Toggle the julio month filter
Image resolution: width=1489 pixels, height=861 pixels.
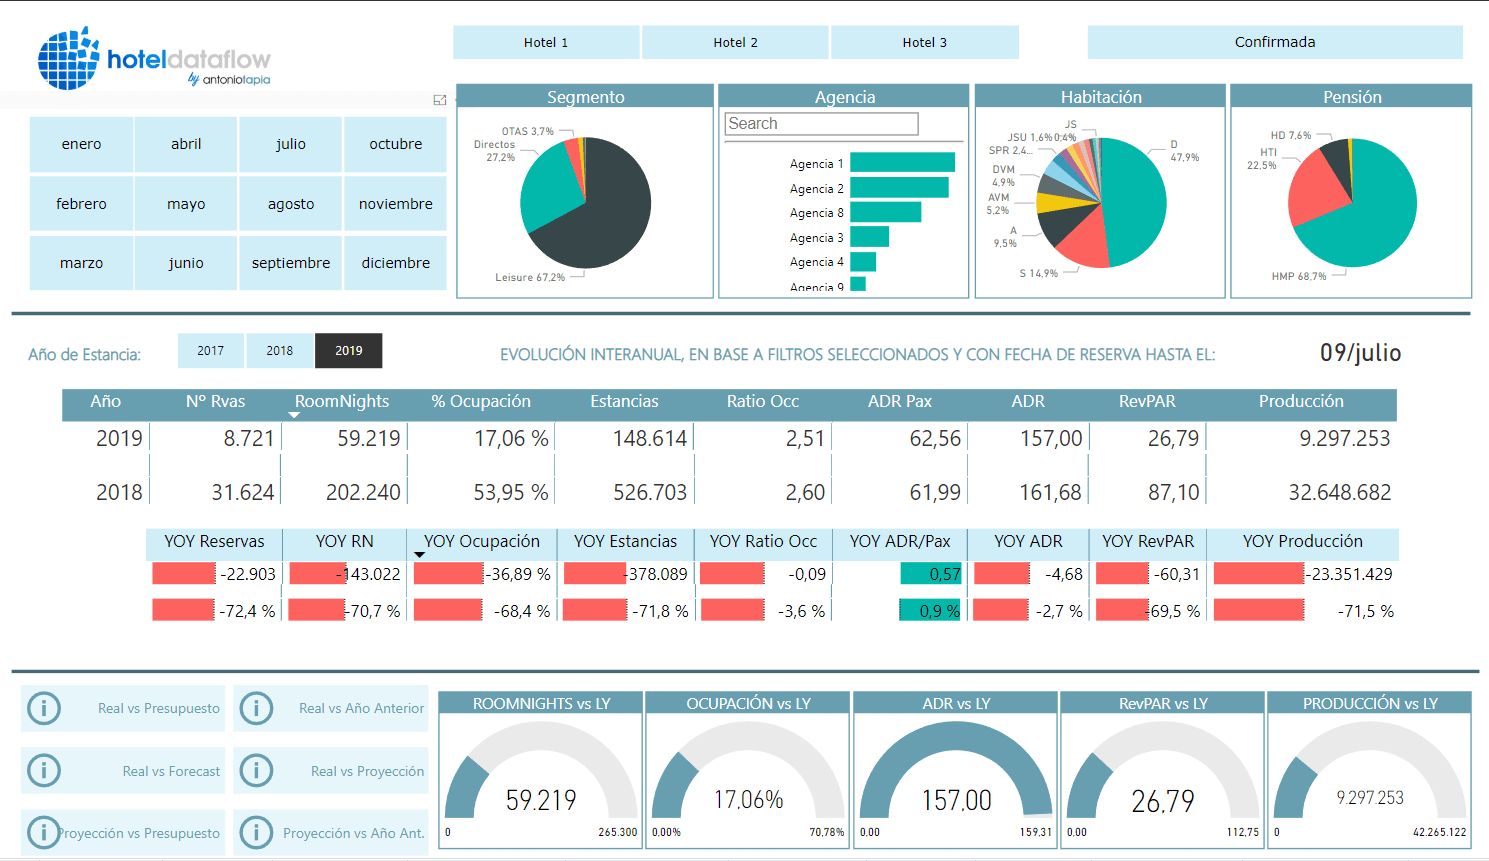290,143
